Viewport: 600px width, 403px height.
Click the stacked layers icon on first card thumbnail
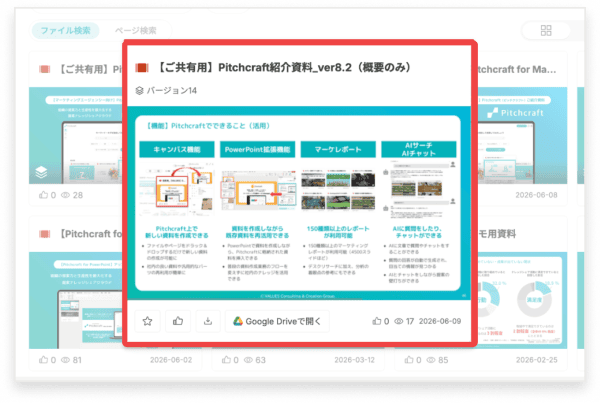[41, 173]
